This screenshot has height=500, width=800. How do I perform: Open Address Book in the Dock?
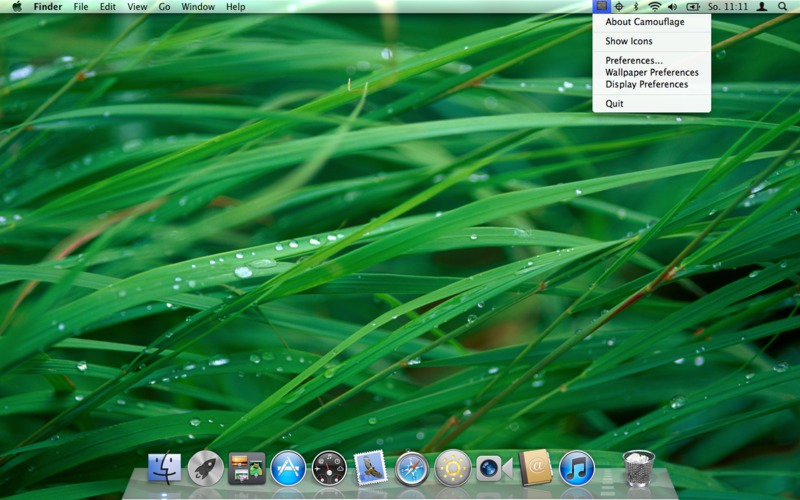pos(535,467)
